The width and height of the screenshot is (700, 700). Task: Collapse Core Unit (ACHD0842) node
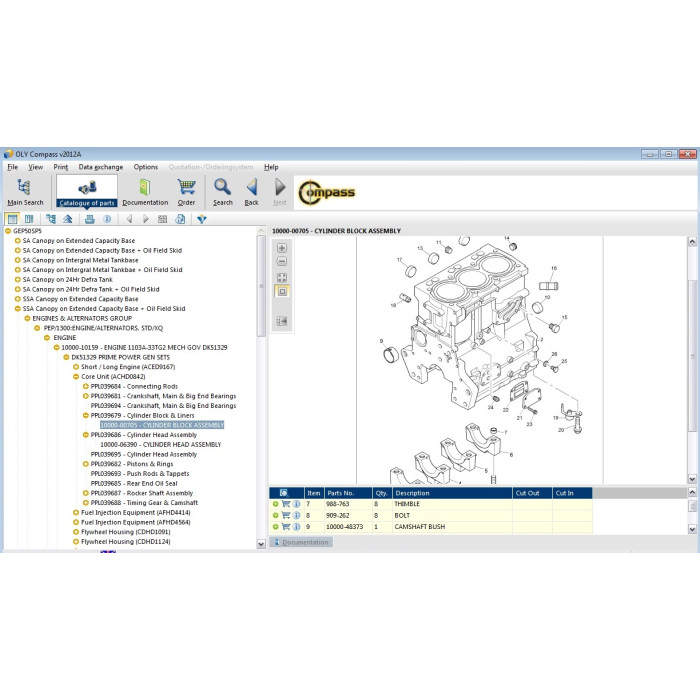pyautogui.click(x=76, y=377)
